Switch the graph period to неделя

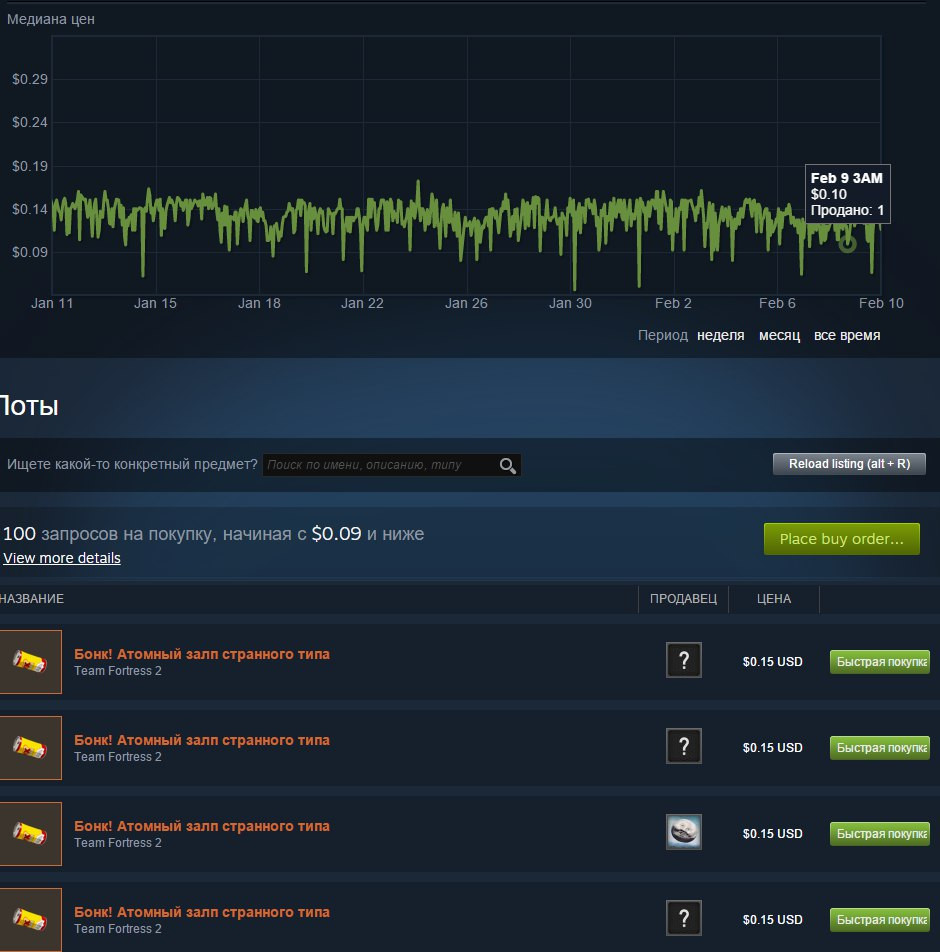click(720, 335)
